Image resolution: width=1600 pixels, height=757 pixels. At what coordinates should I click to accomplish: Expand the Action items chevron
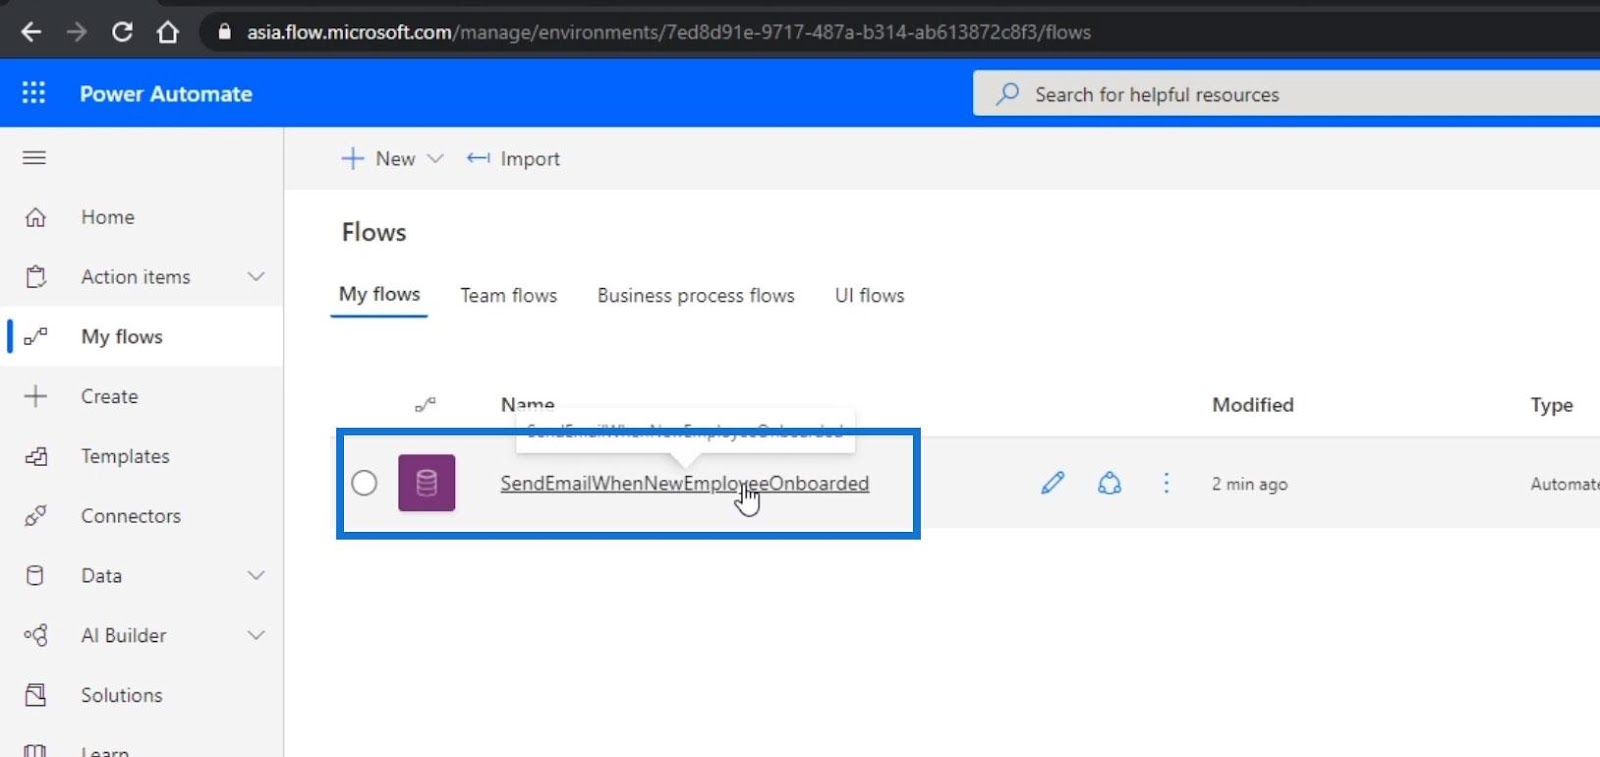[x=256, y=277]
